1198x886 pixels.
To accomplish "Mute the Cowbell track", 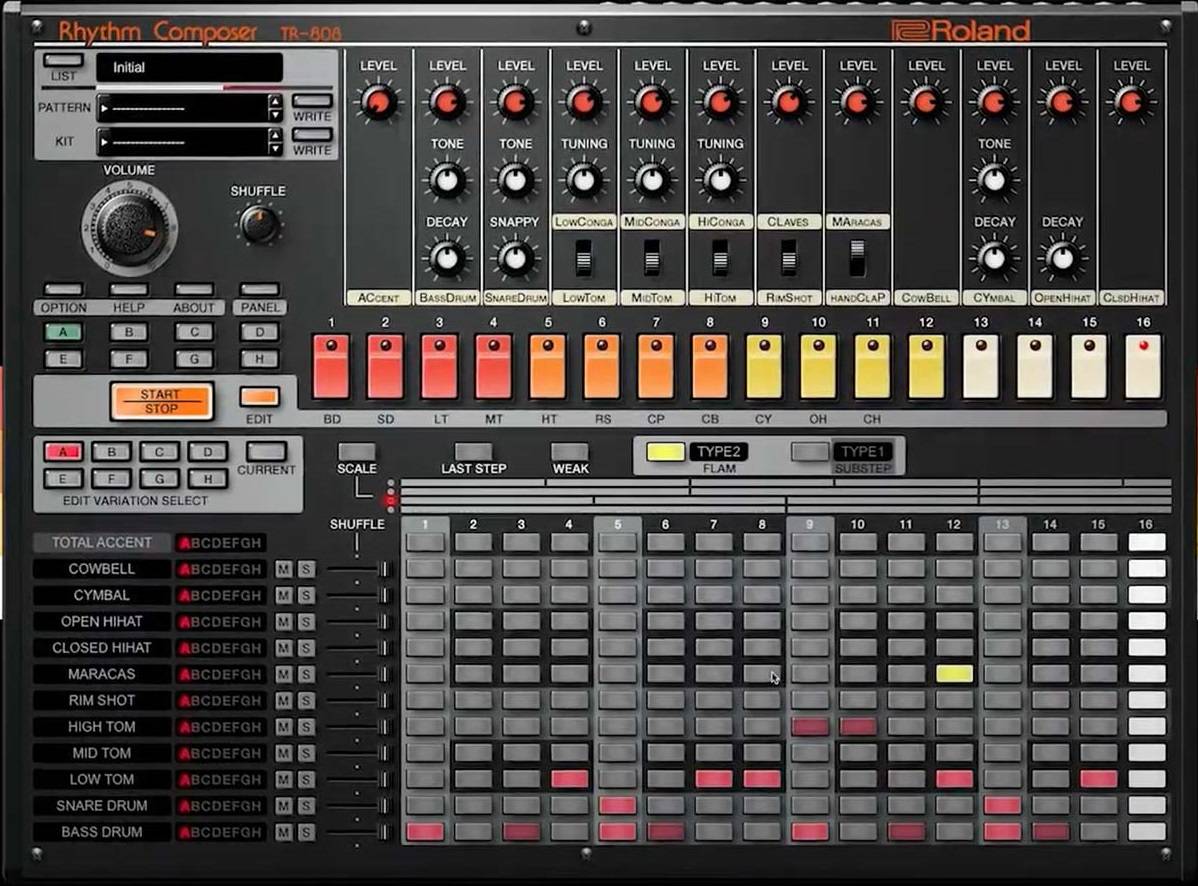I will (284, 569).
